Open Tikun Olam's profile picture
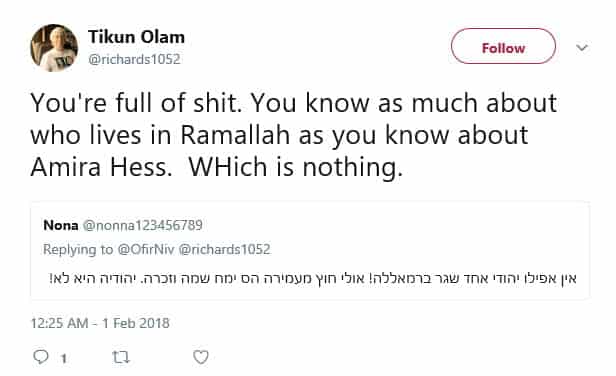This screenshot has width=616, height=376. (x=54, y=48)
